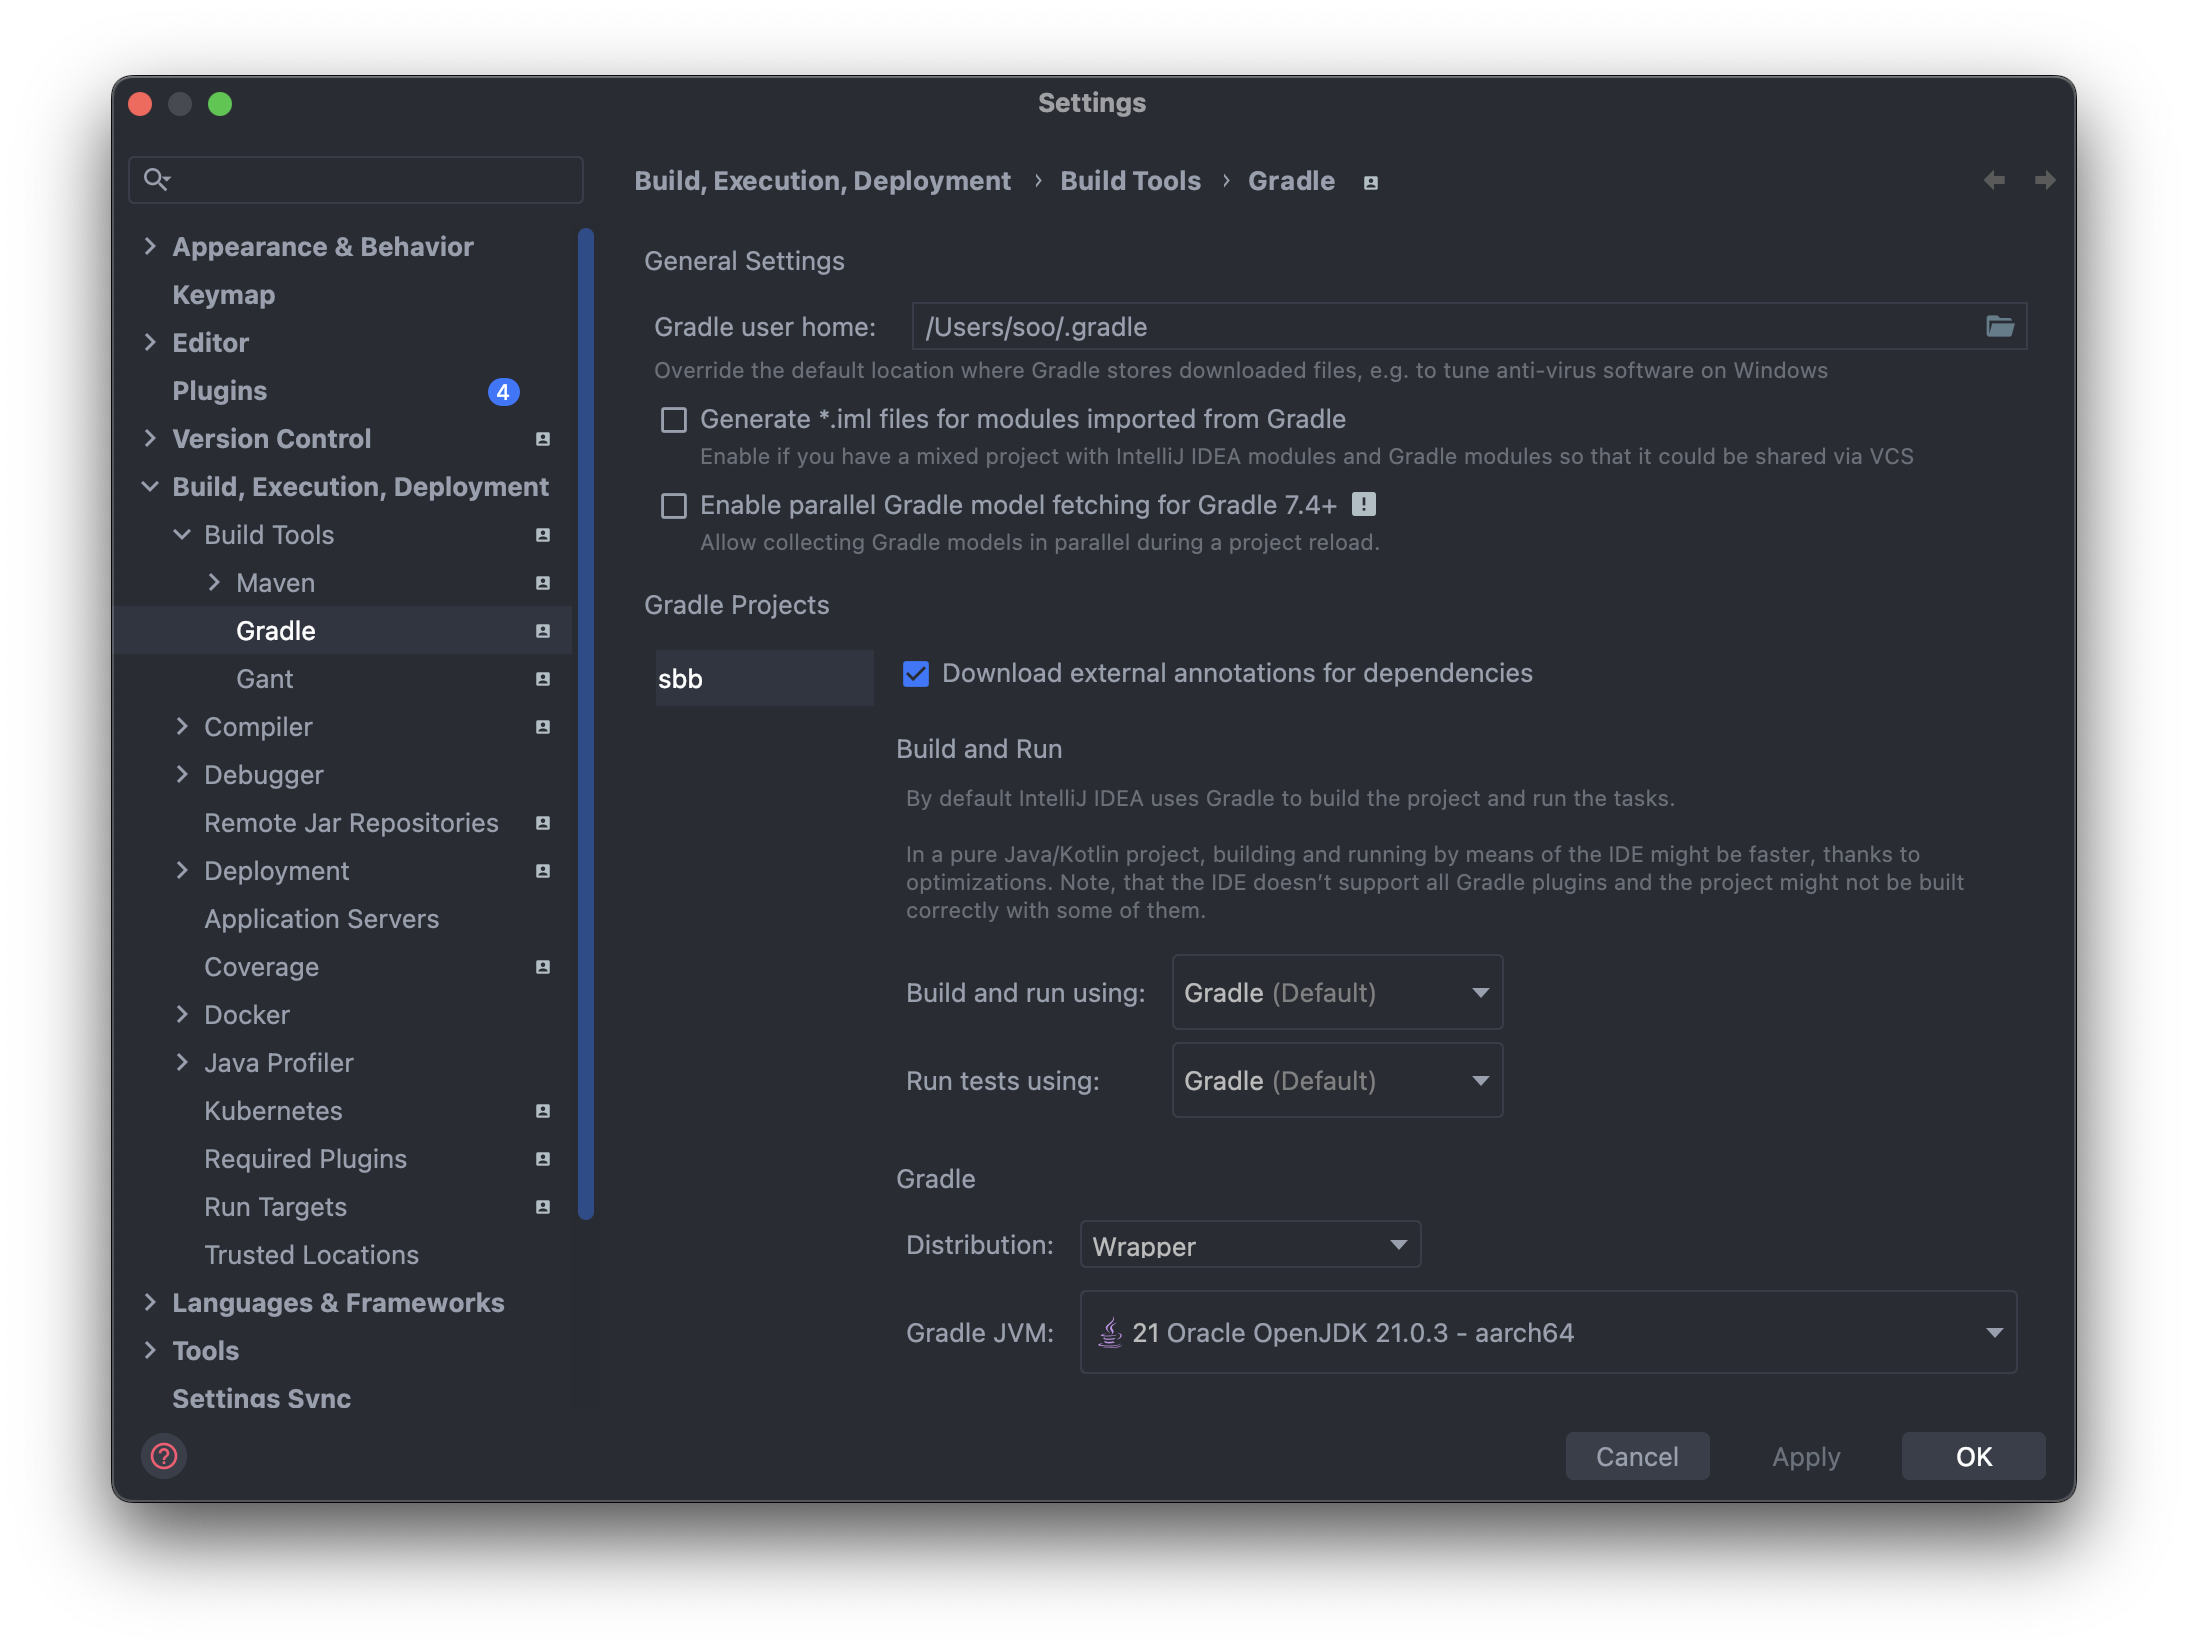The width and height of the screenshot is (2188, 1650).
Task: Open the Distribution Wrapper dropdown
Action: tap(1250, 1245)
